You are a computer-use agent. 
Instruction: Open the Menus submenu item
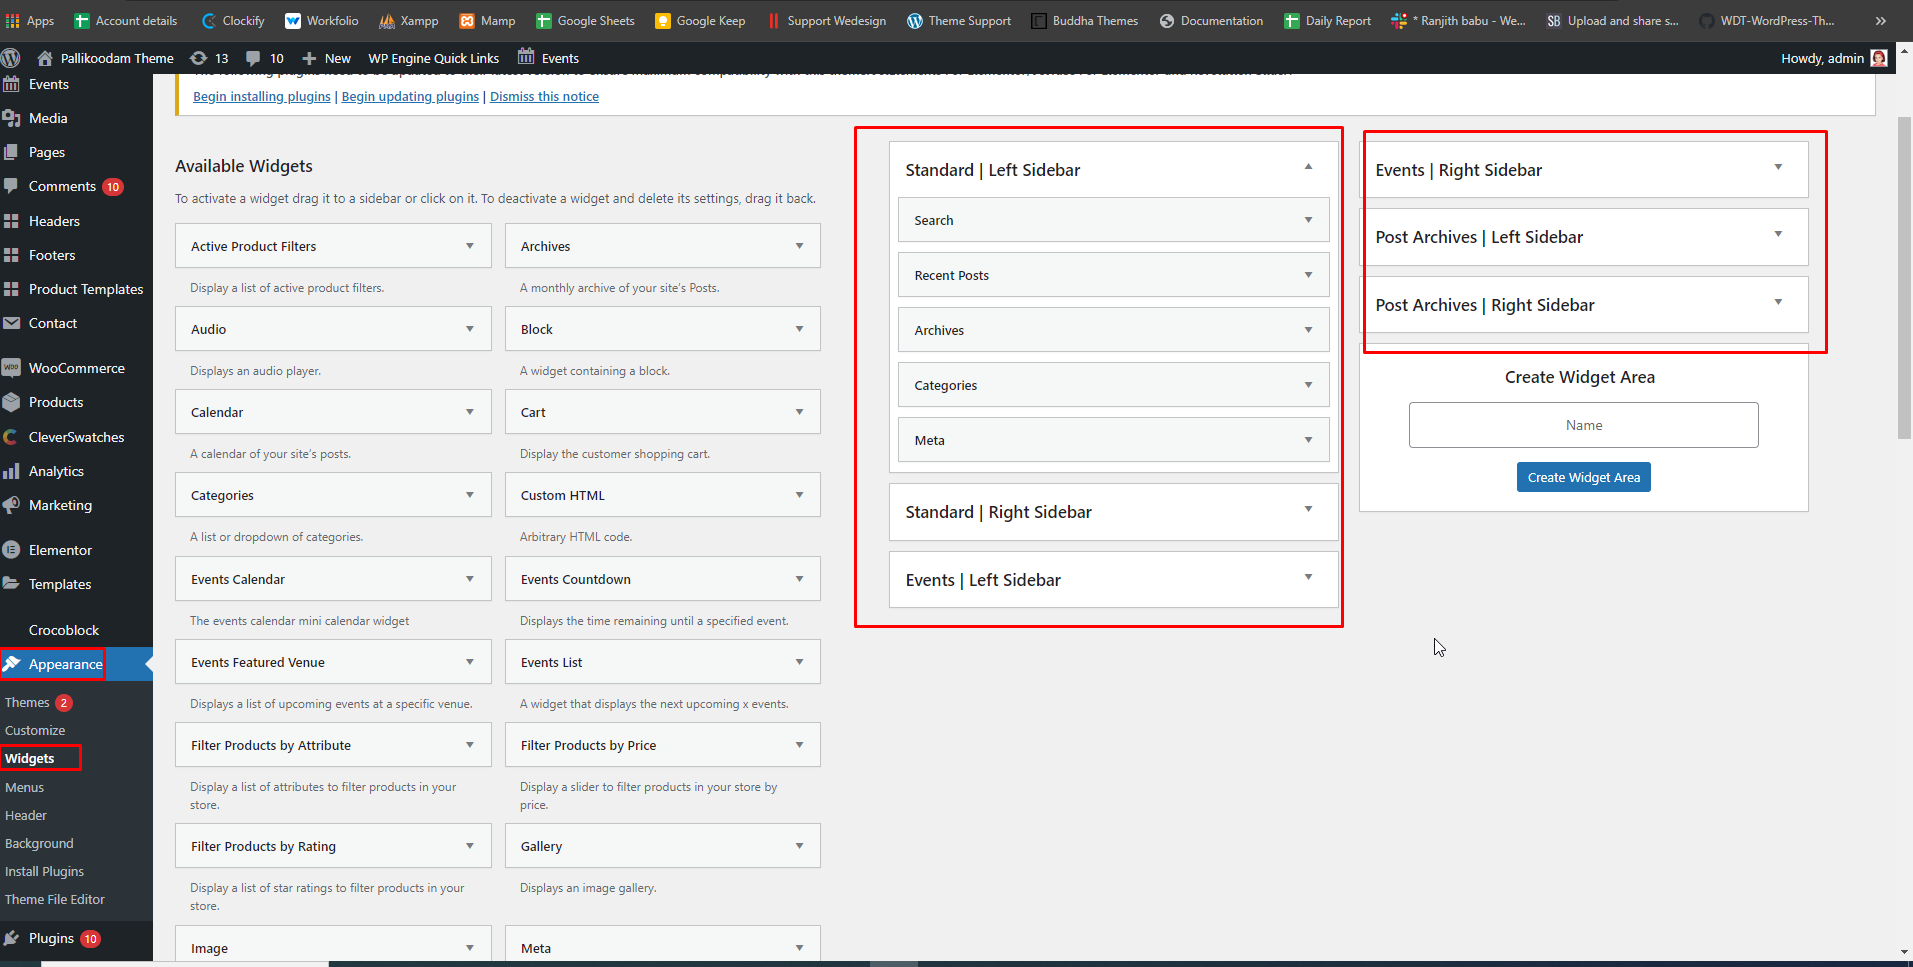(24, 787)
